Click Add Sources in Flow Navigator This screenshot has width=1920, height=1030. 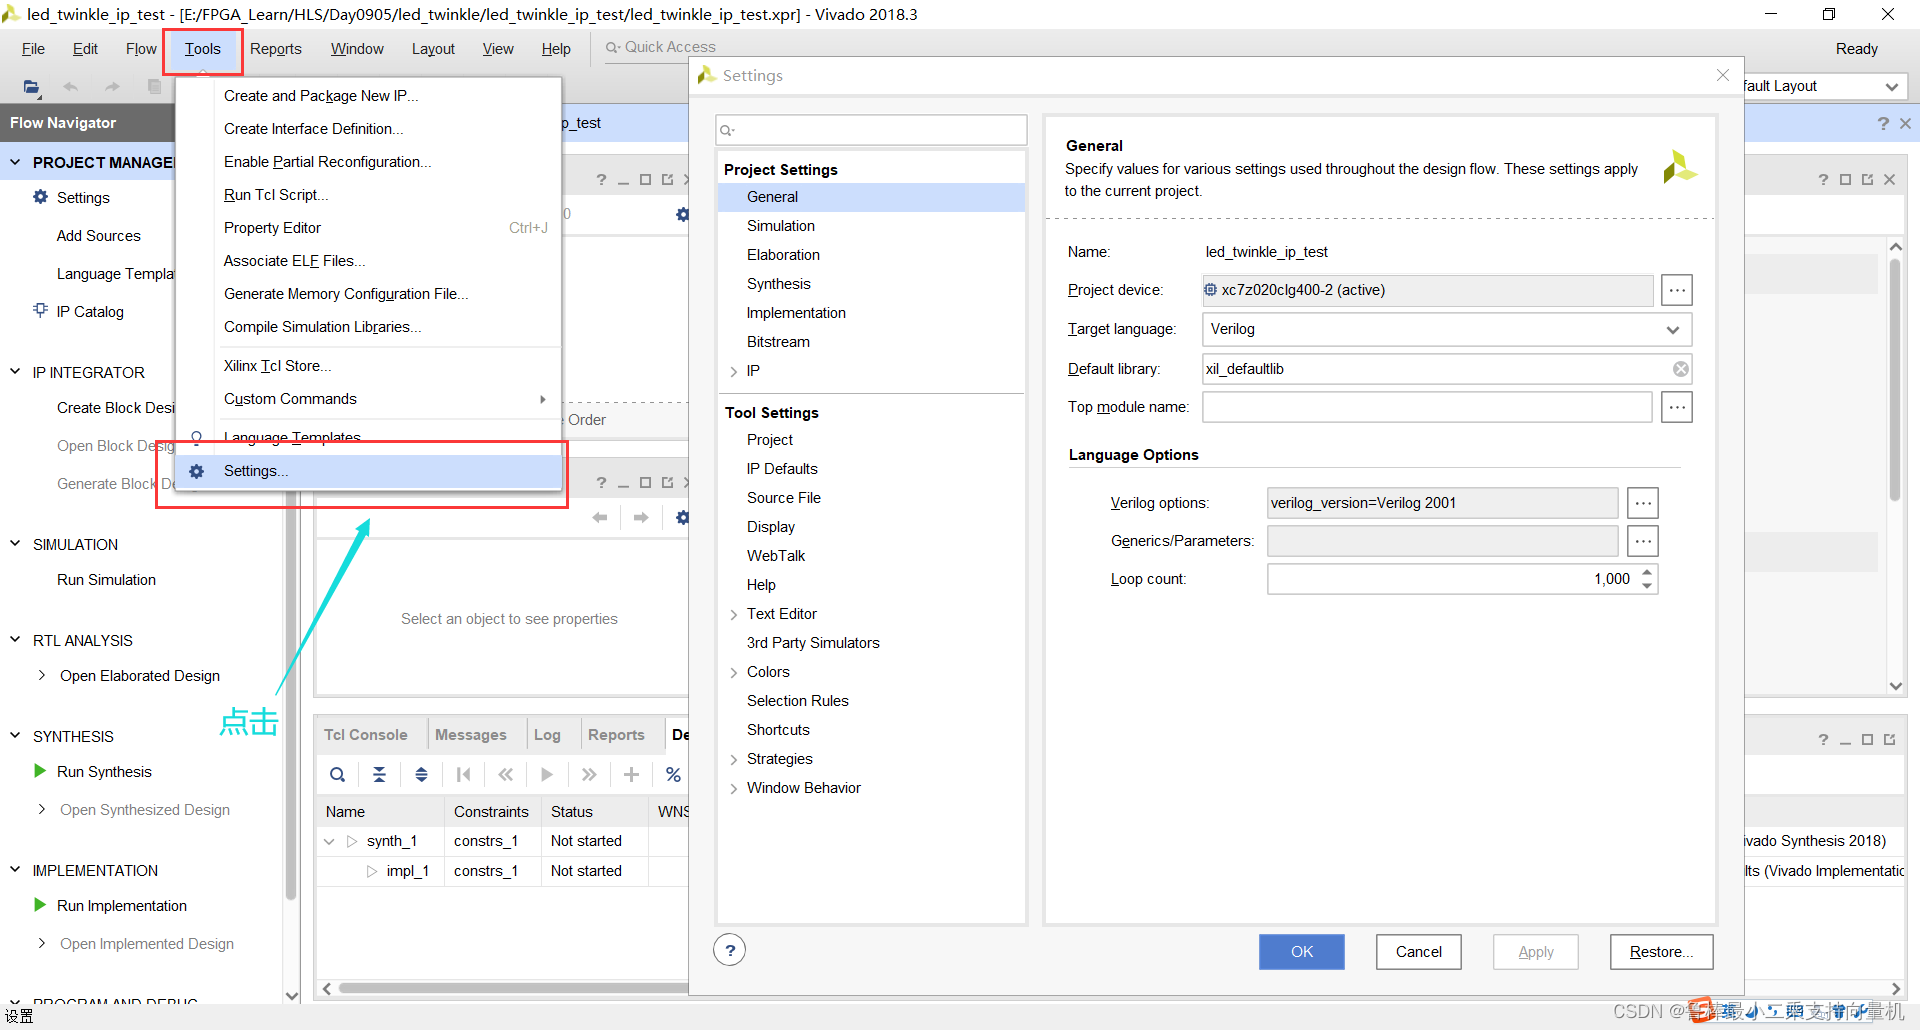[x=99, y=236]
